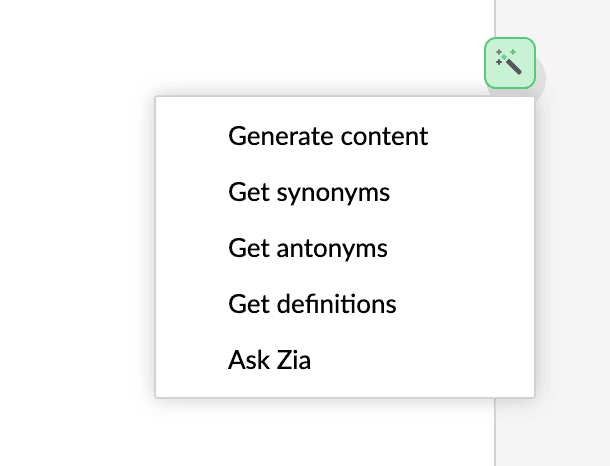
Task: Look up antonyms via Get antonyms
Action: pyautogui.click(x=307, y=247)
